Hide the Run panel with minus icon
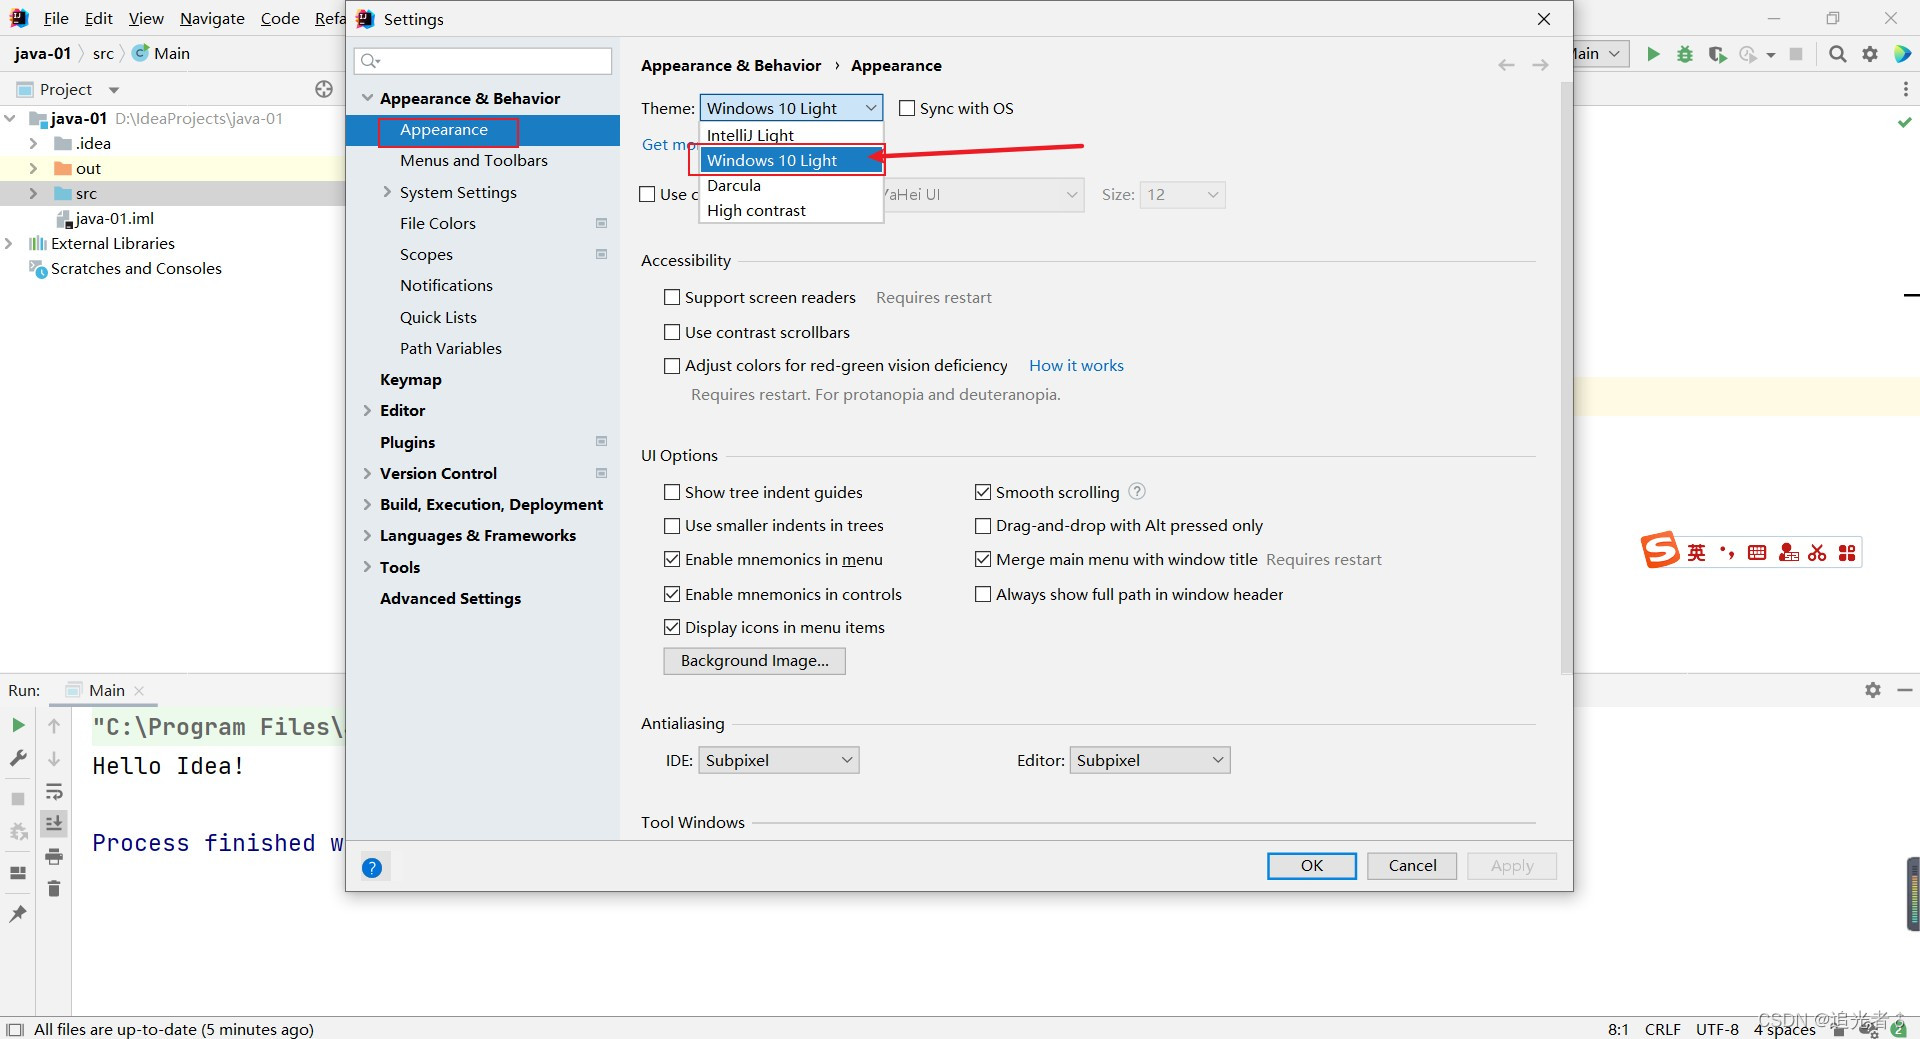Screen dimensions: 1920x1039 (x=1905, y=690)
